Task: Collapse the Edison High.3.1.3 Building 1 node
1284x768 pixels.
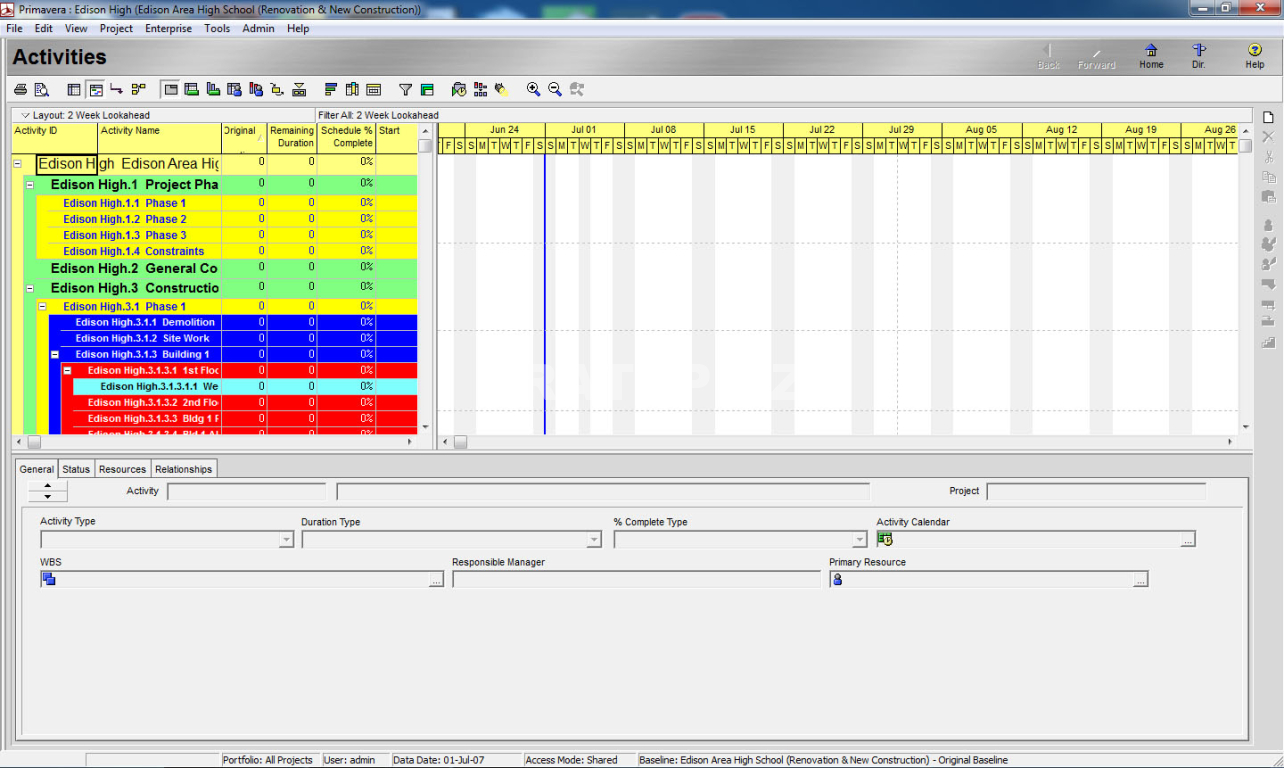Action: point(55,355)
